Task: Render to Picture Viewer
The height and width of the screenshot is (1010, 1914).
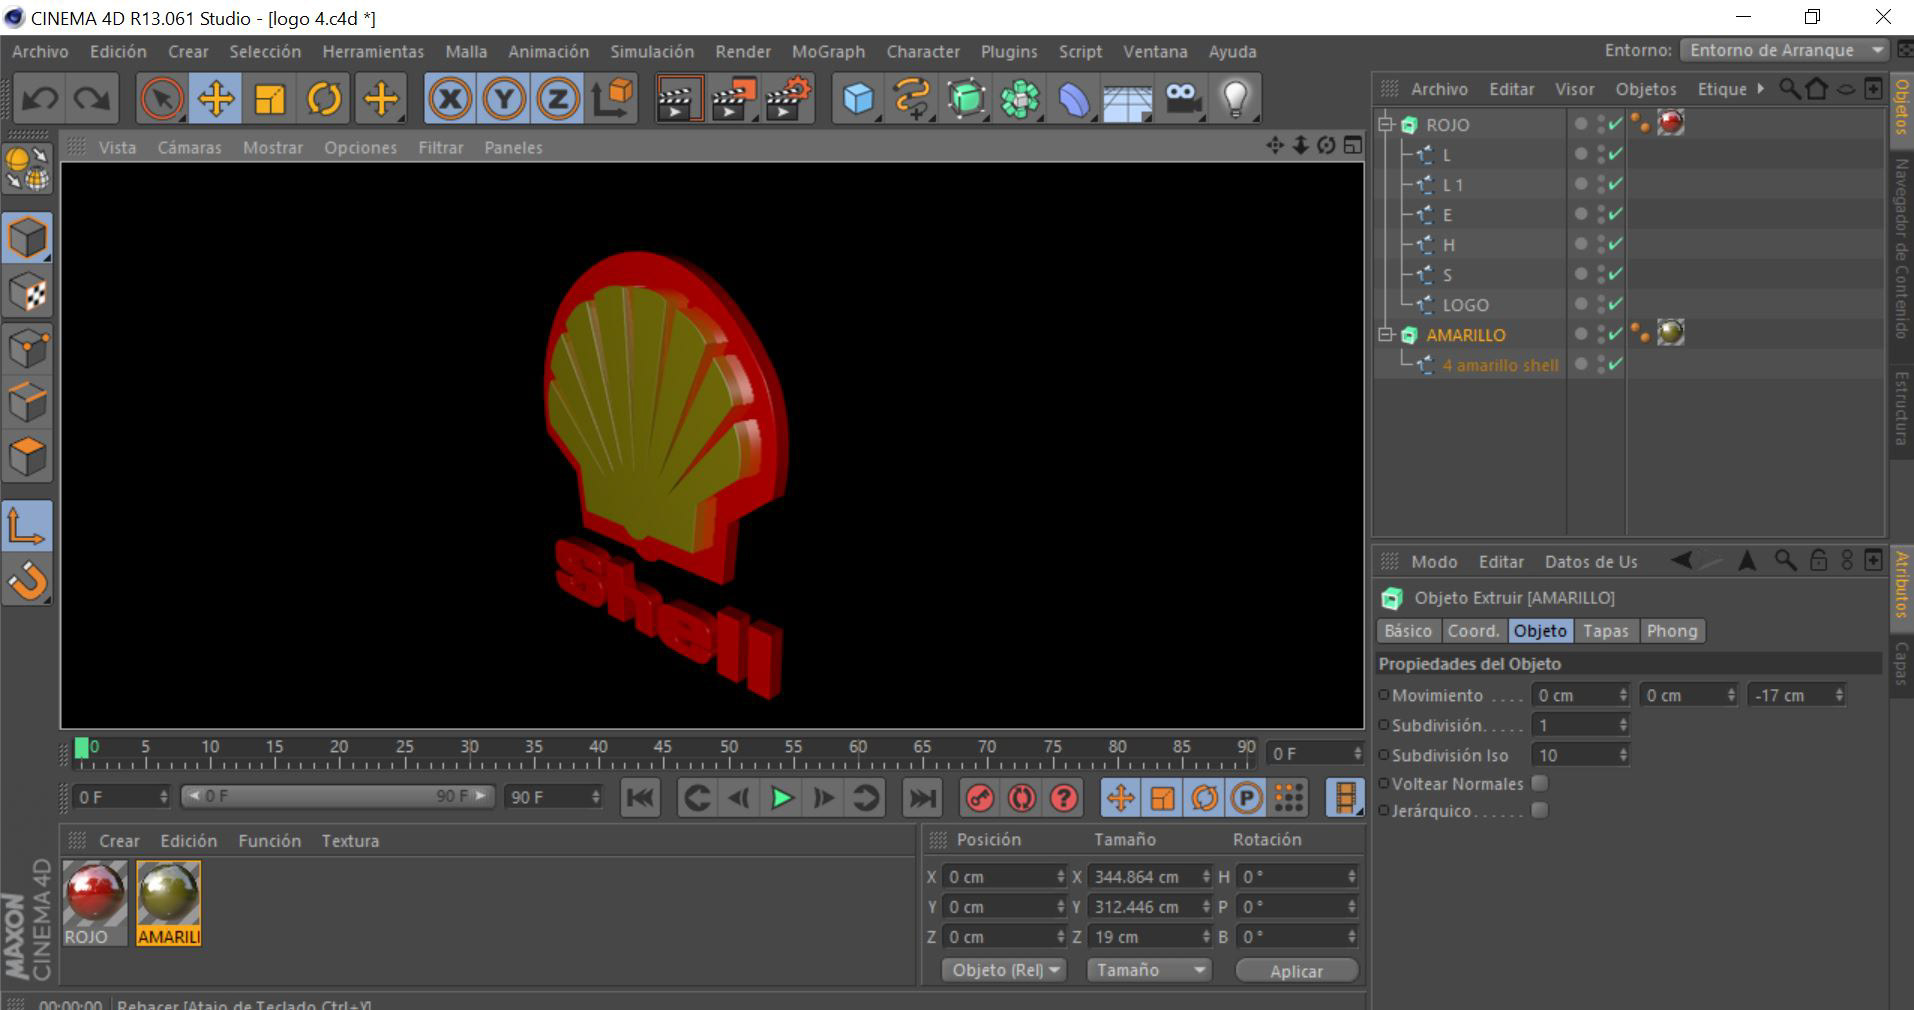Action: [x=733, y=99]
